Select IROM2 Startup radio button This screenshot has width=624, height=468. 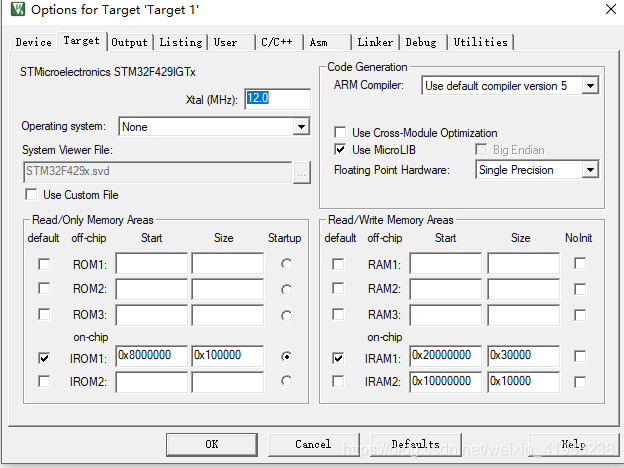(x=286, y=381)
